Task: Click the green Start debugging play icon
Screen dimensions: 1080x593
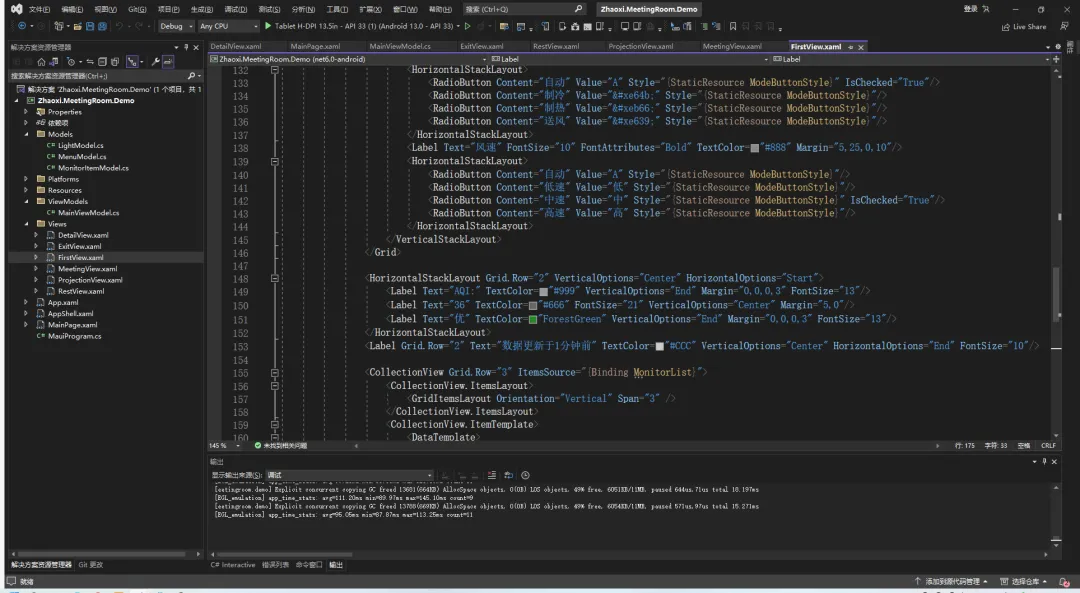Action: 267,26
